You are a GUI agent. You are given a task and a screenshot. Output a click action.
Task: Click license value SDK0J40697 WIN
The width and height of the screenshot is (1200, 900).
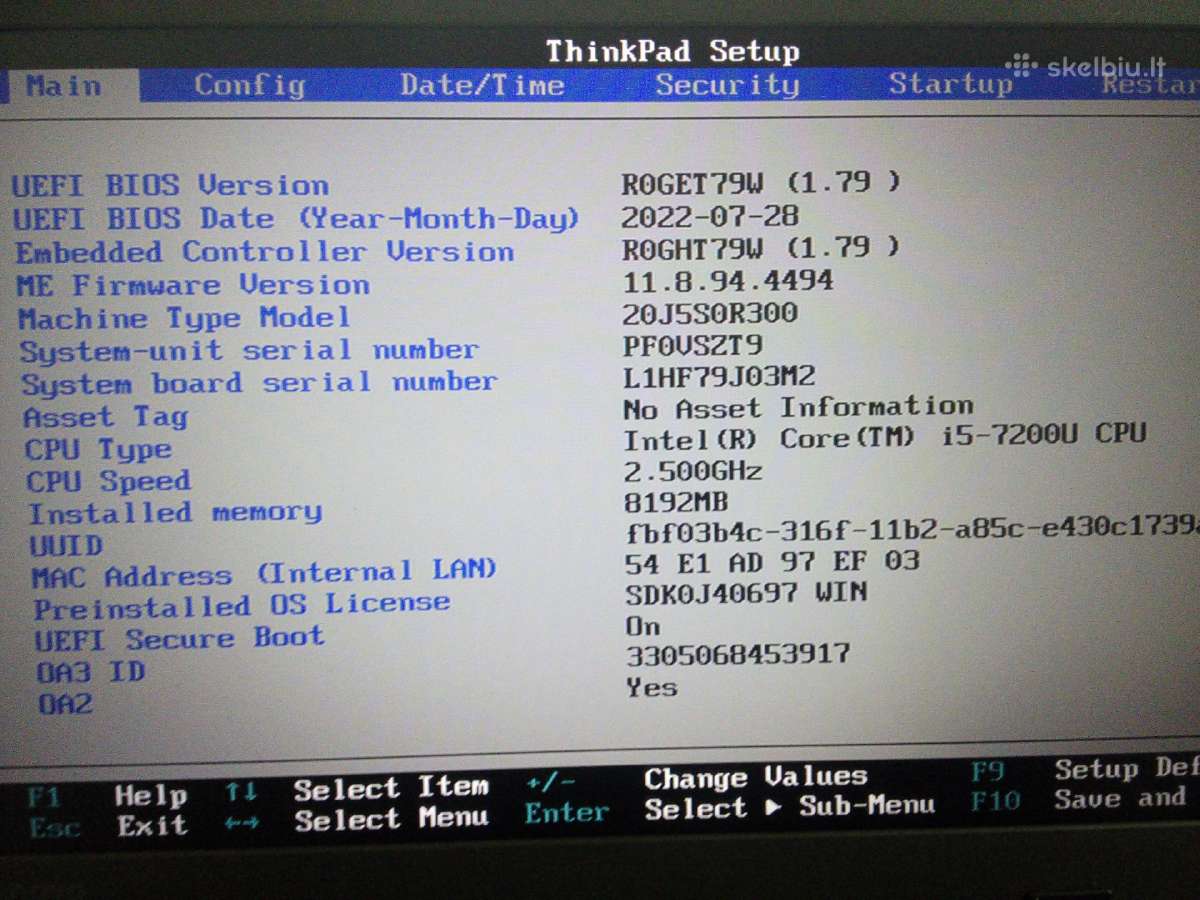(x=746, y=594)
